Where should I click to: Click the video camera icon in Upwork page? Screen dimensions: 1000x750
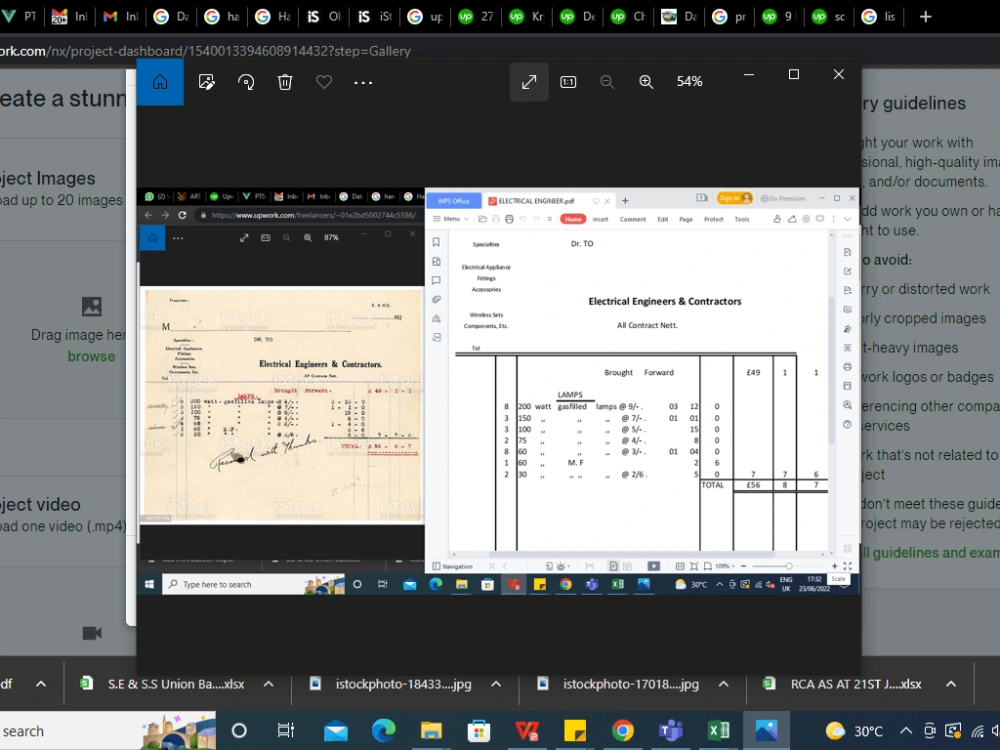(x=92, y=633)
